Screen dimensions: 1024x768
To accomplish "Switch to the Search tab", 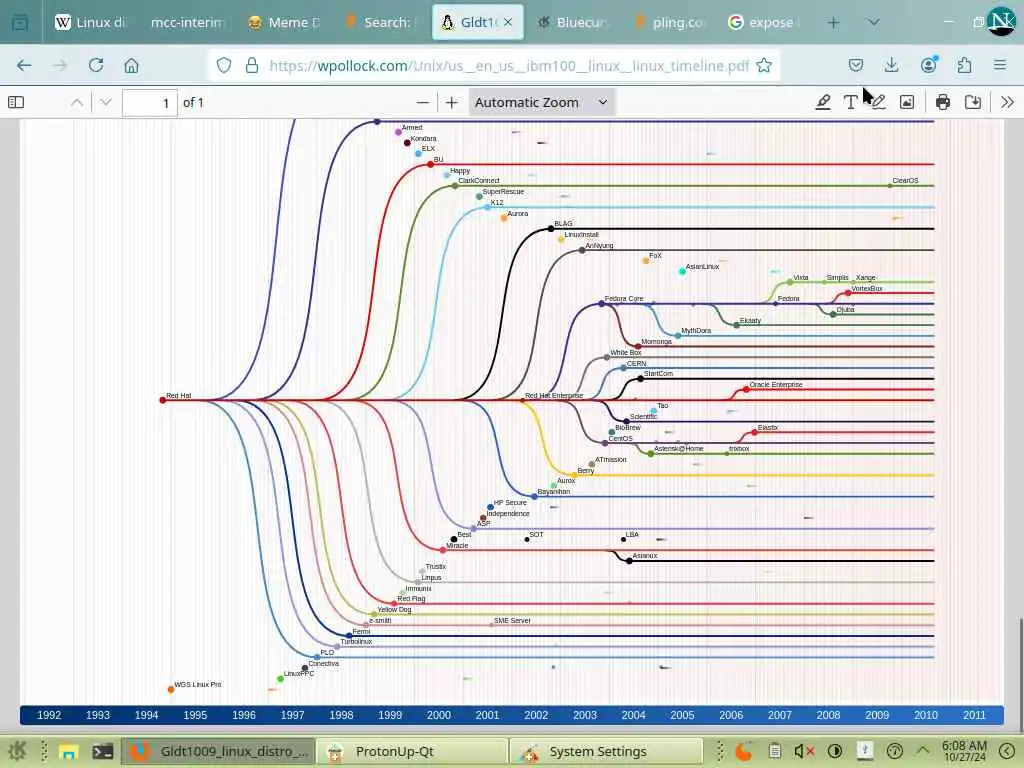I will [x=380, y=22].
